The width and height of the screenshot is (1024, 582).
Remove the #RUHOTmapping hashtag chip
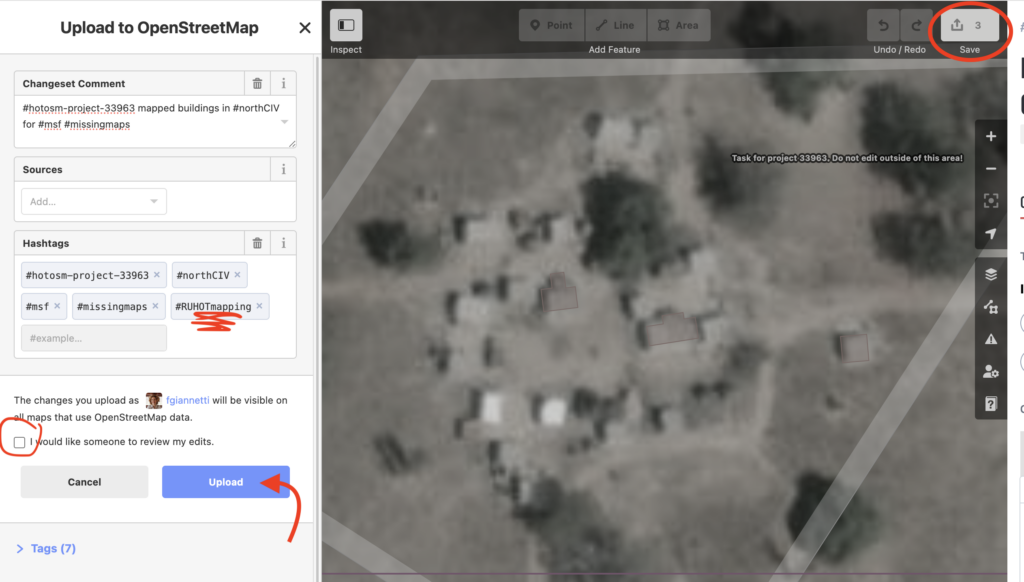[x=260, y=306]
